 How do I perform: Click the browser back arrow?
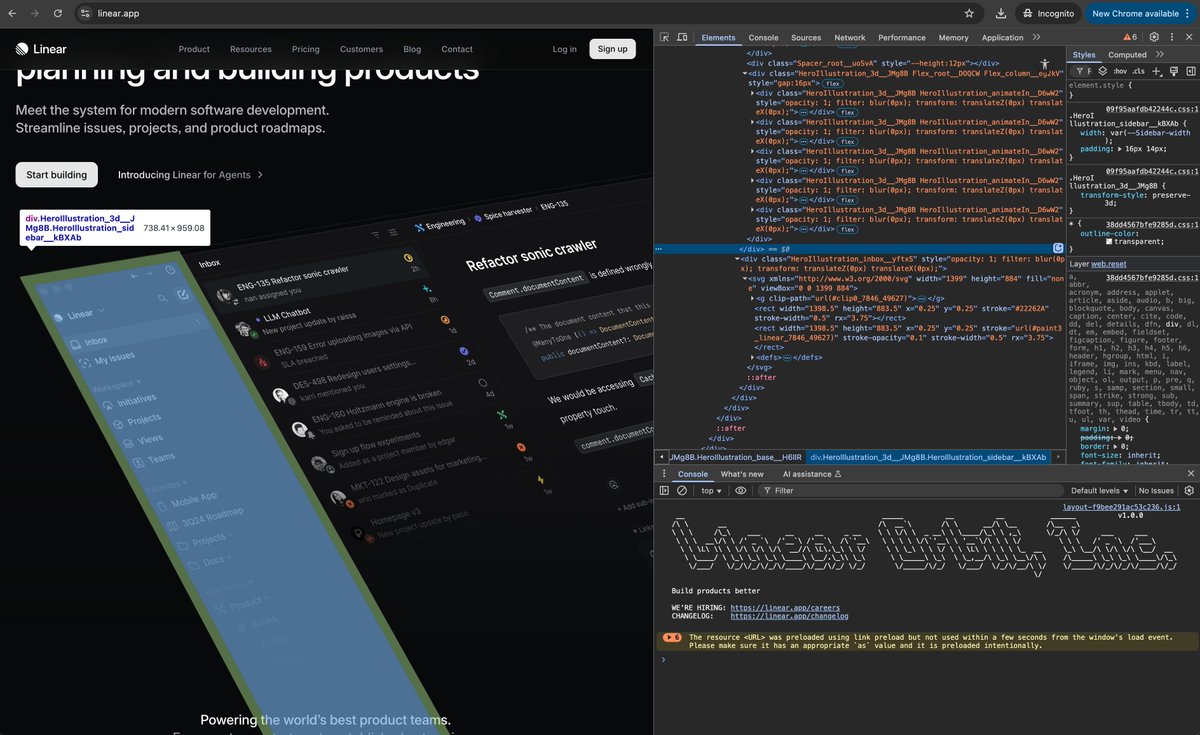pos(12,13)
